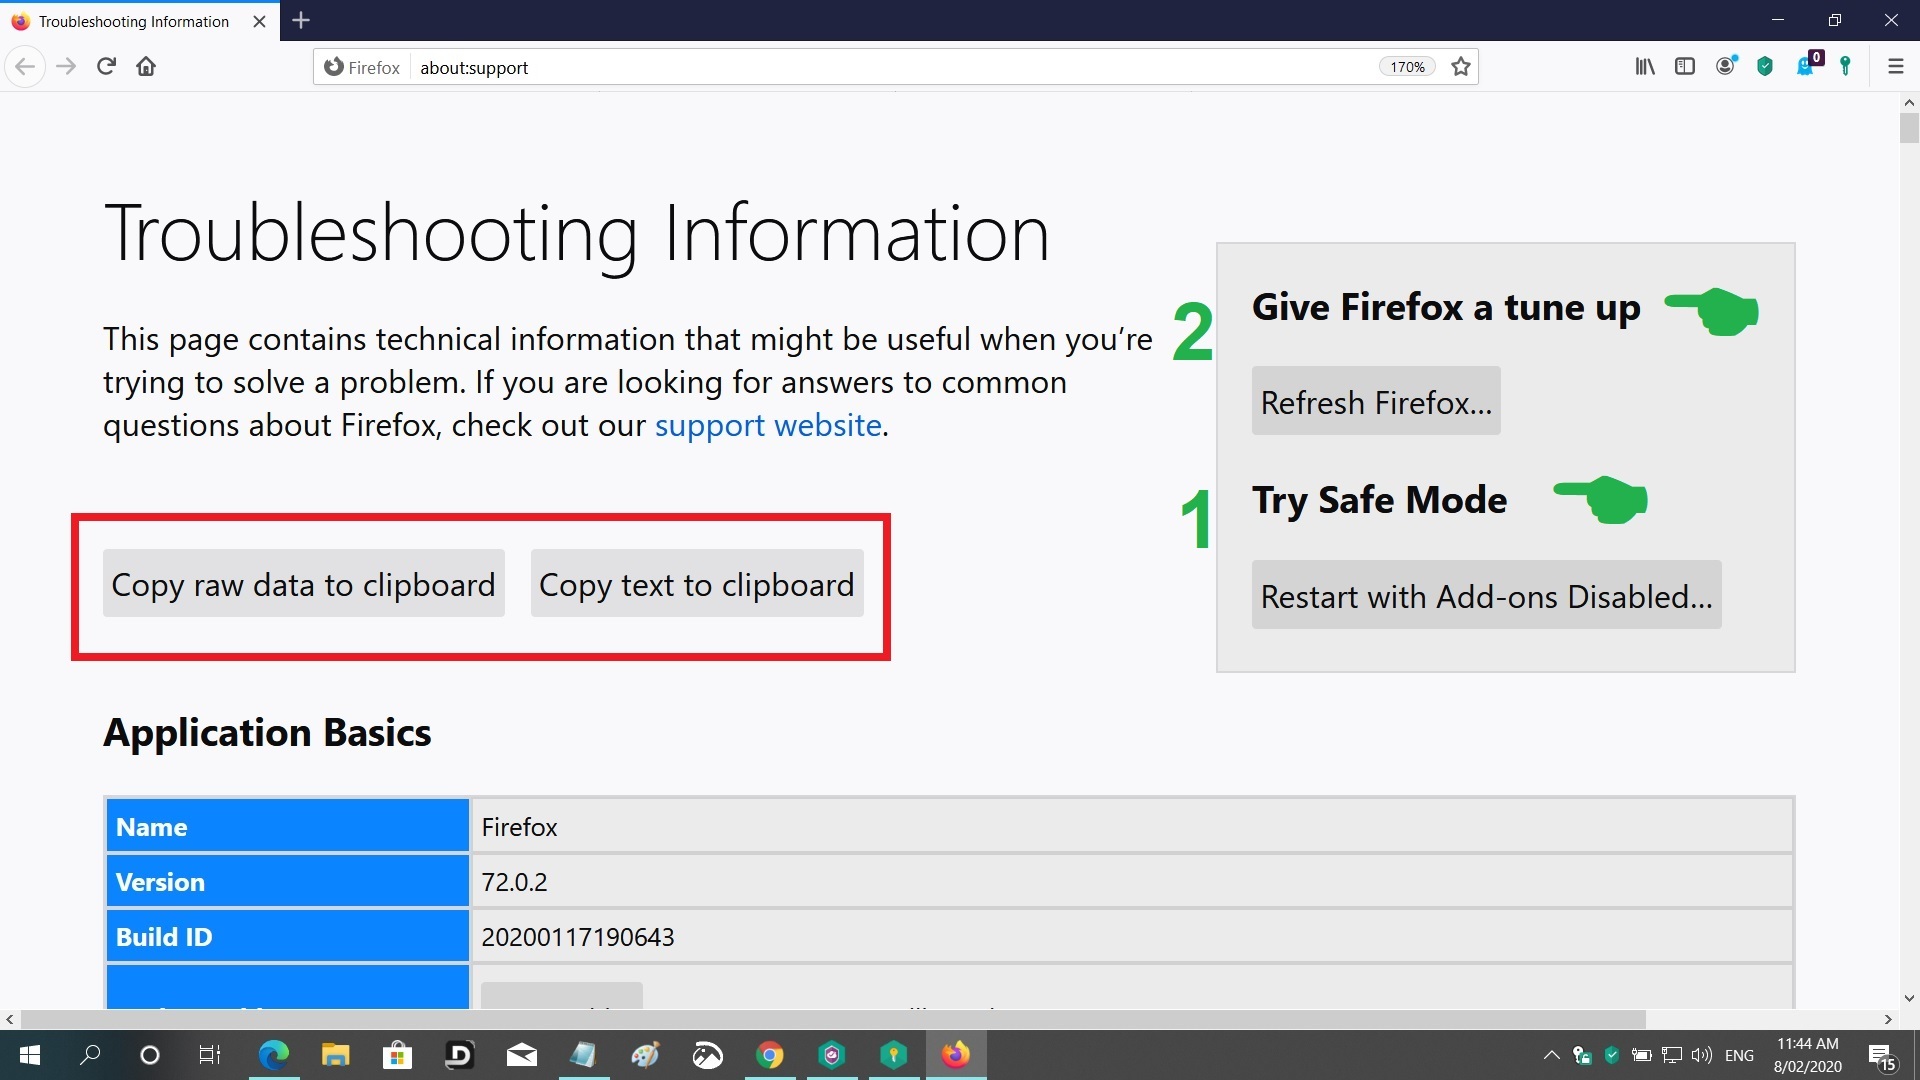Image resolution: width=1920 pixels, height=1080 pixels.
Task: Open the Photos app with white mountain icon
Action: pos(707,1055)
